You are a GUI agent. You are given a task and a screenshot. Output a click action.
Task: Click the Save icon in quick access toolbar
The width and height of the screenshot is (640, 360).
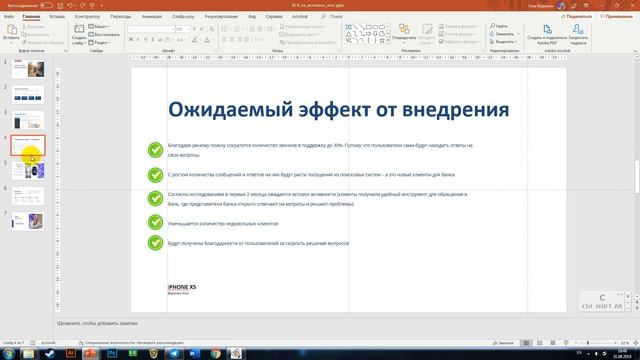click(60, 6)
